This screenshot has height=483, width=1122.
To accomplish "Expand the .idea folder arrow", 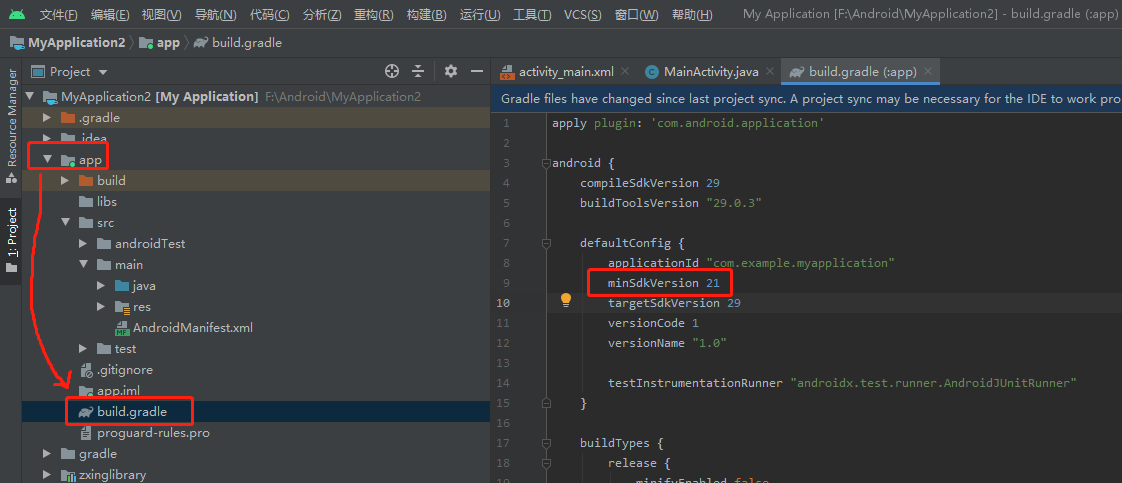I will [47, 138].
